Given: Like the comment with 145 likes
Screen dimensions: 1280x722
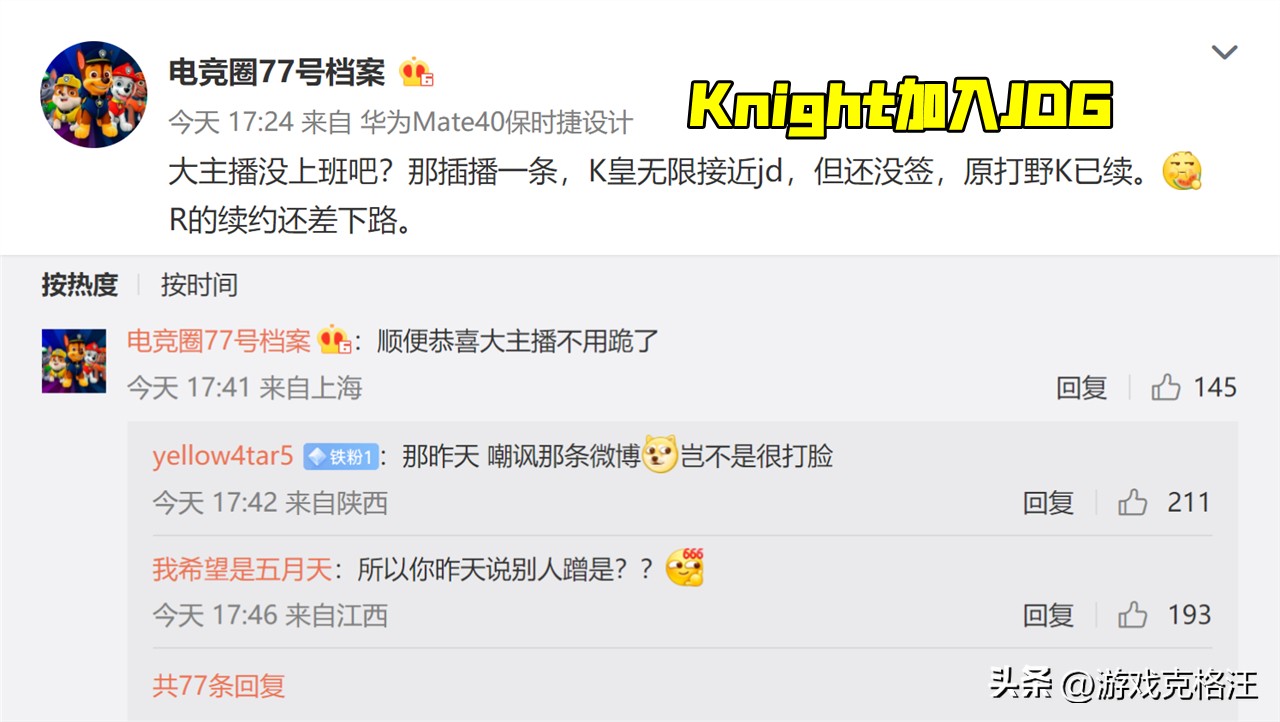Looking at the screenshot, I should pos(1194,388).
